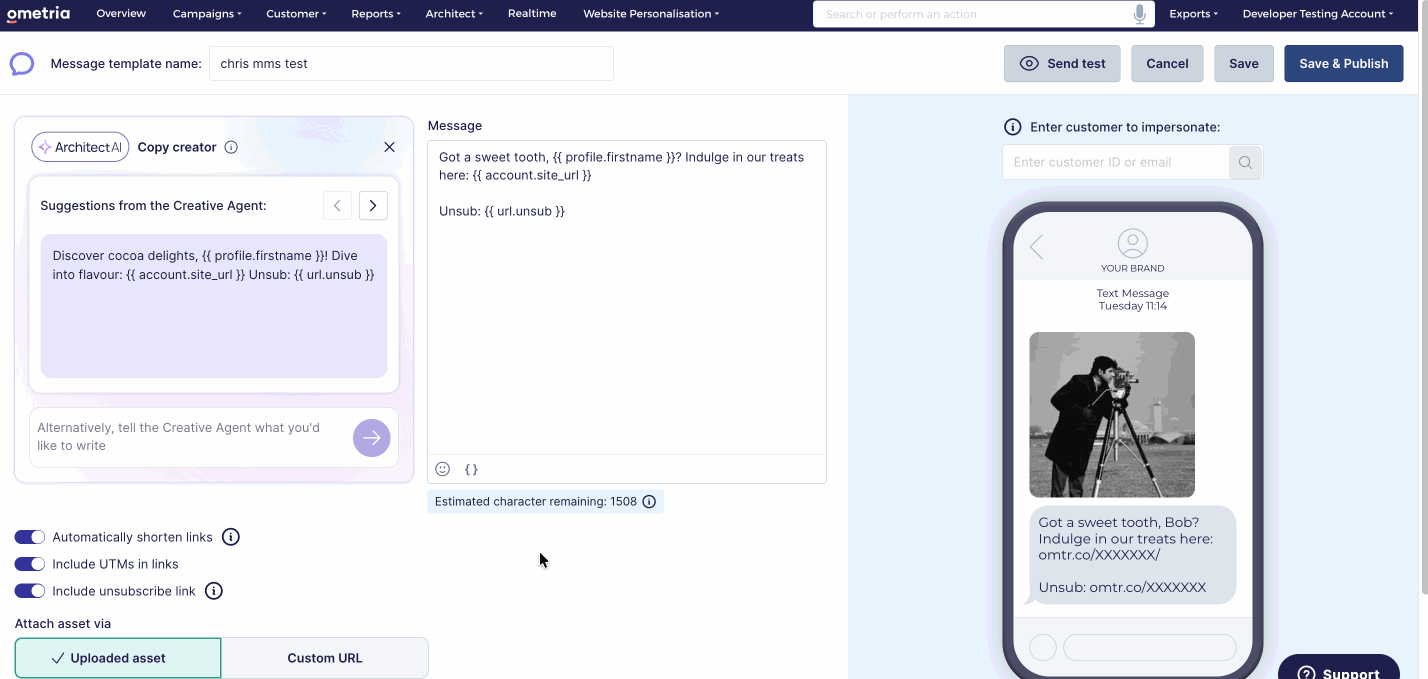
Task: Toggle Include unsubscribe link switch
Action: pyautogui.click(x=30, y=591)
